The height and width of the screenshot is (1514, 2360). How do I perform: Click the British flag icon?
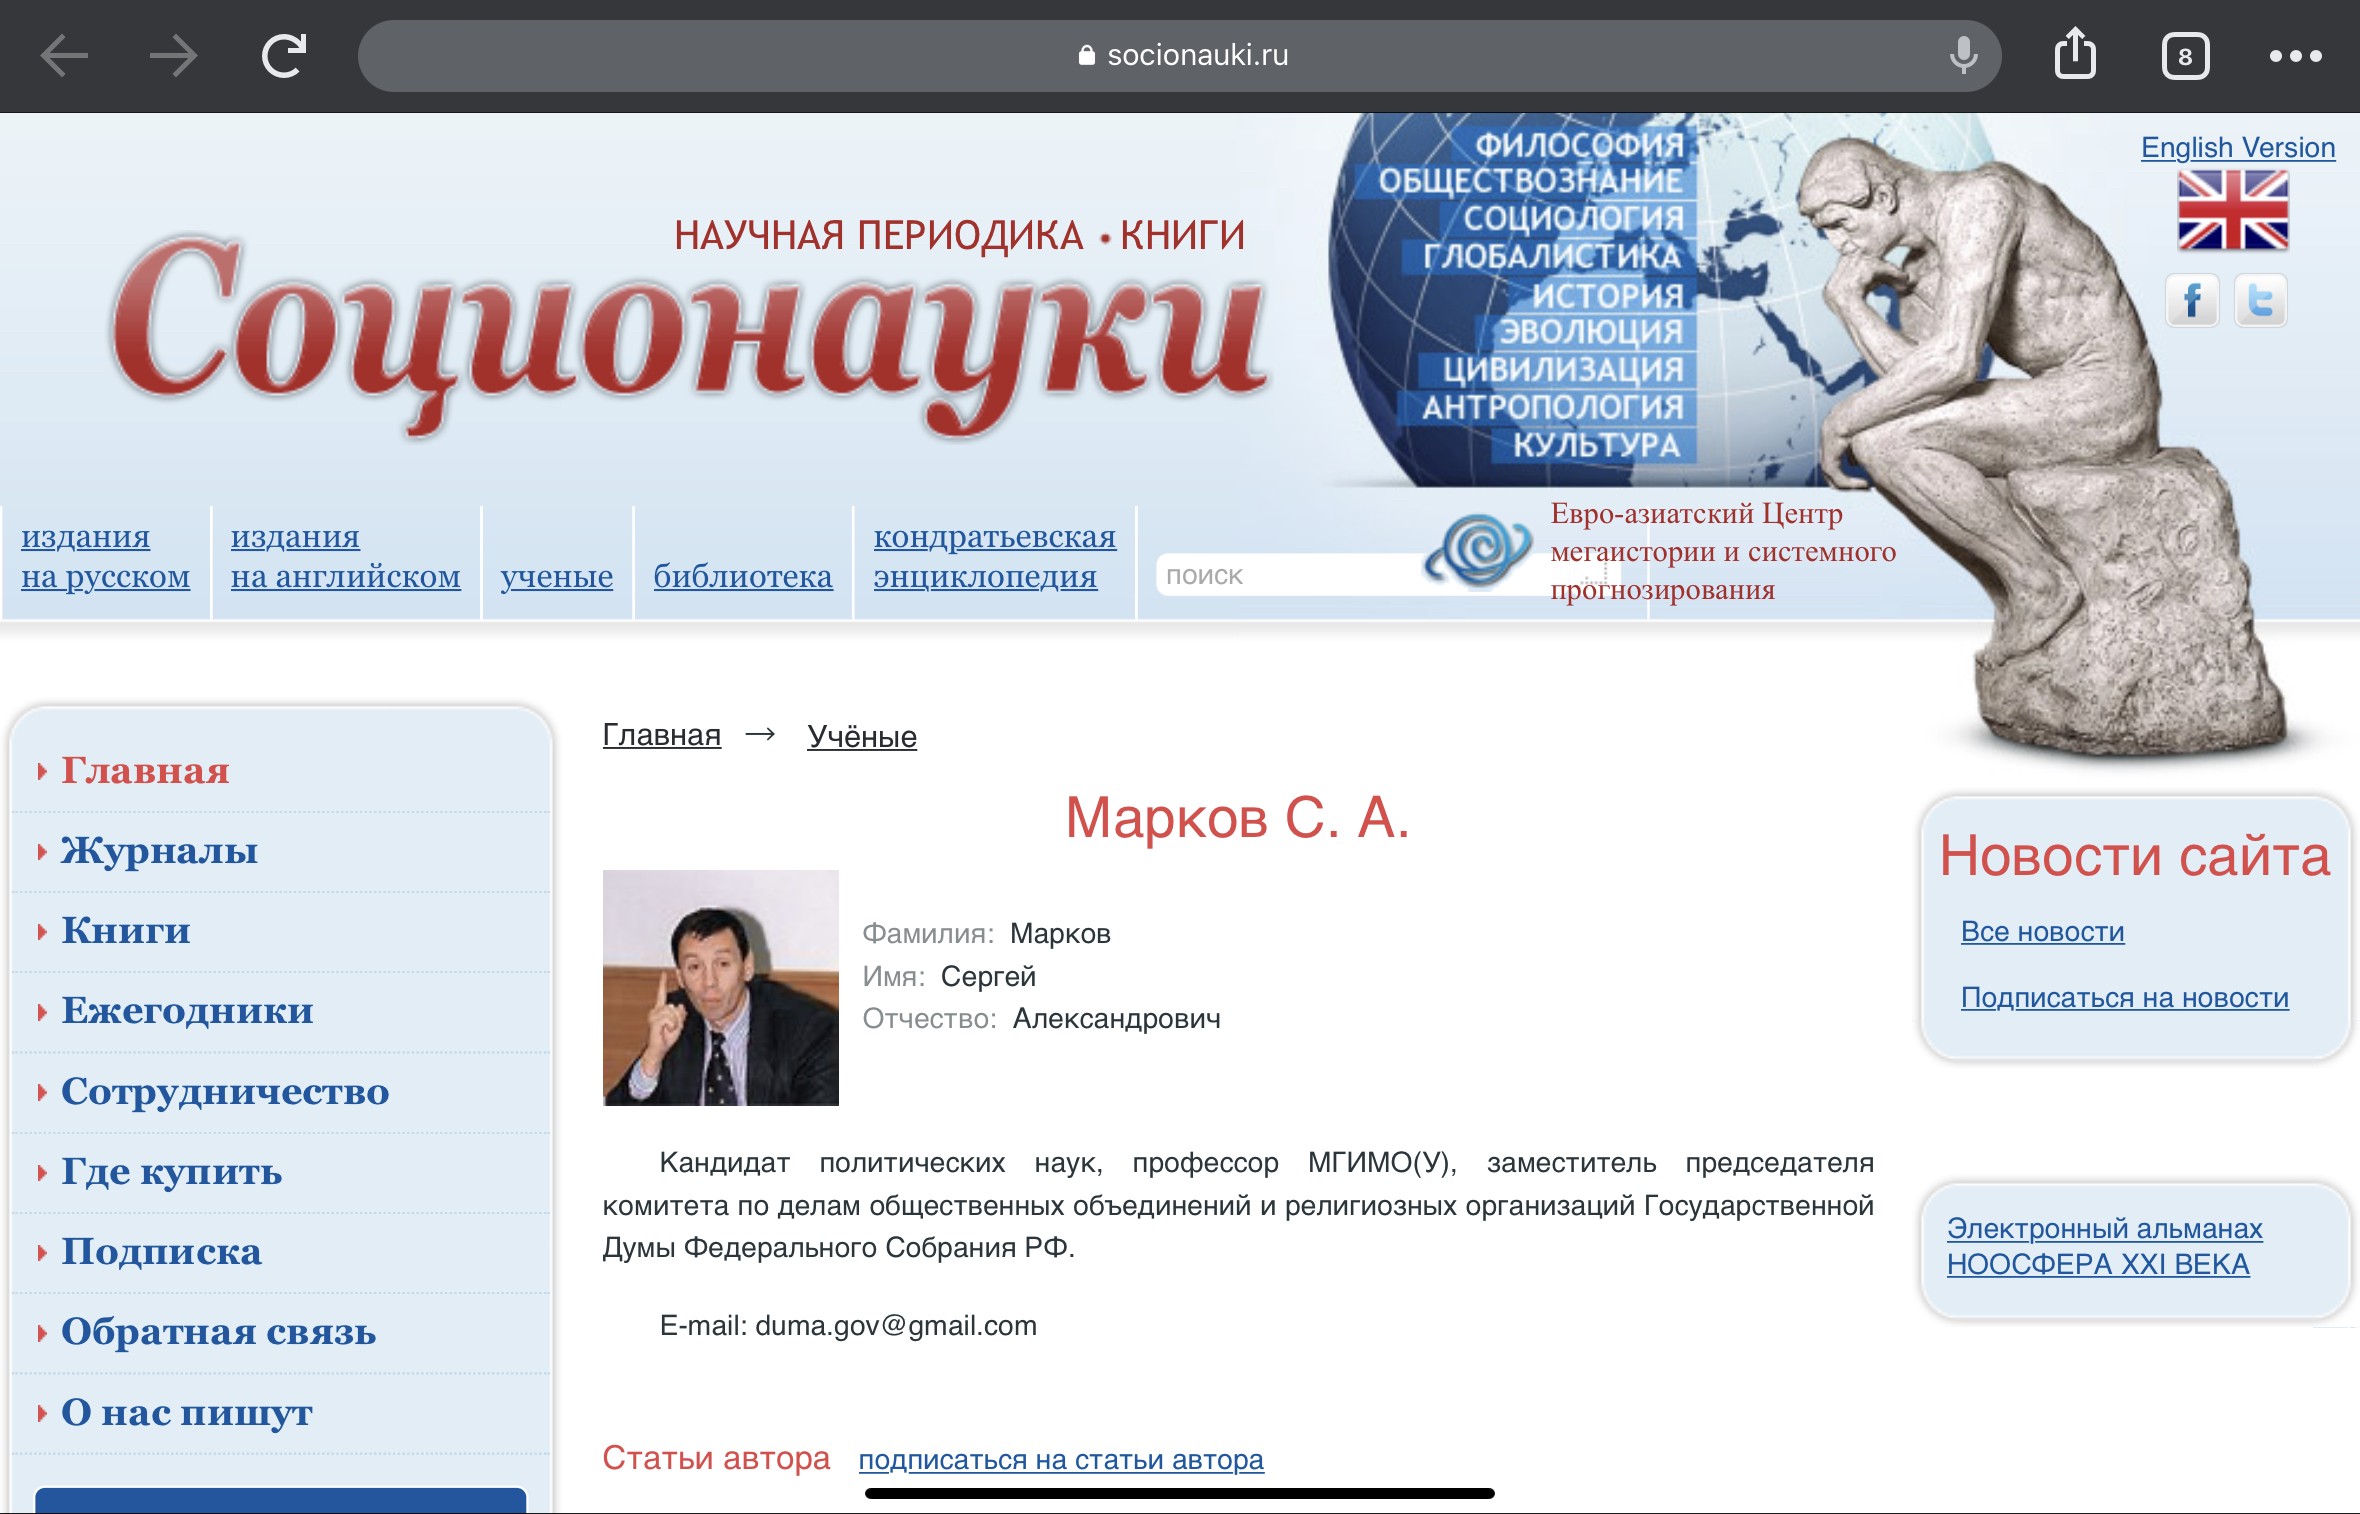[x=2232, y=210]
